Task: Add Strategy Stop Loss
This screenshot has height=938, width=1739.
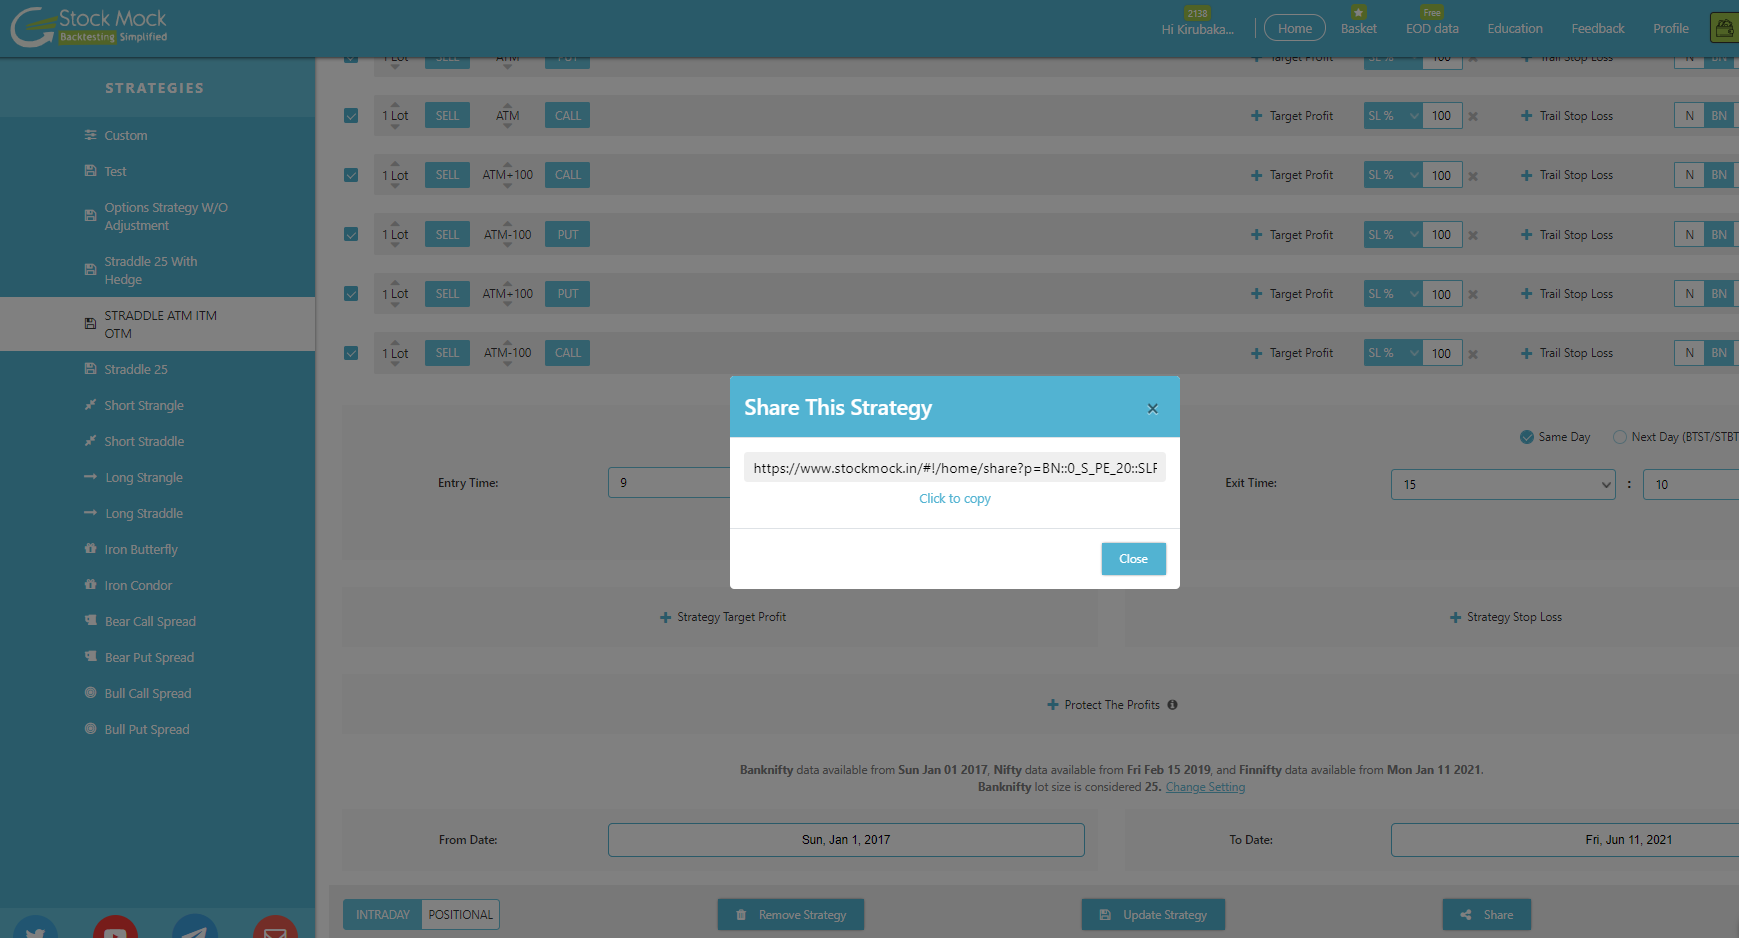Action: (x=1506, y=617)
